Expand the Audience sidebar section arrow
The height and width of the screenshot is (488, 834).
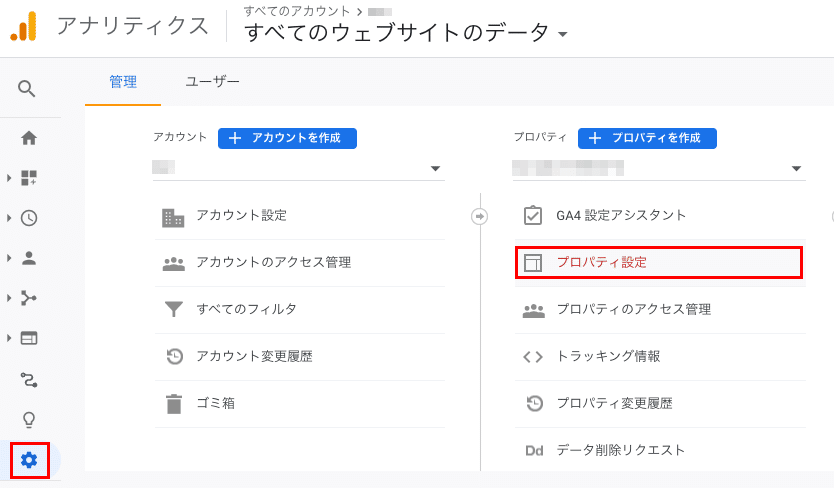pyautogui.click(x=9, y=258)
